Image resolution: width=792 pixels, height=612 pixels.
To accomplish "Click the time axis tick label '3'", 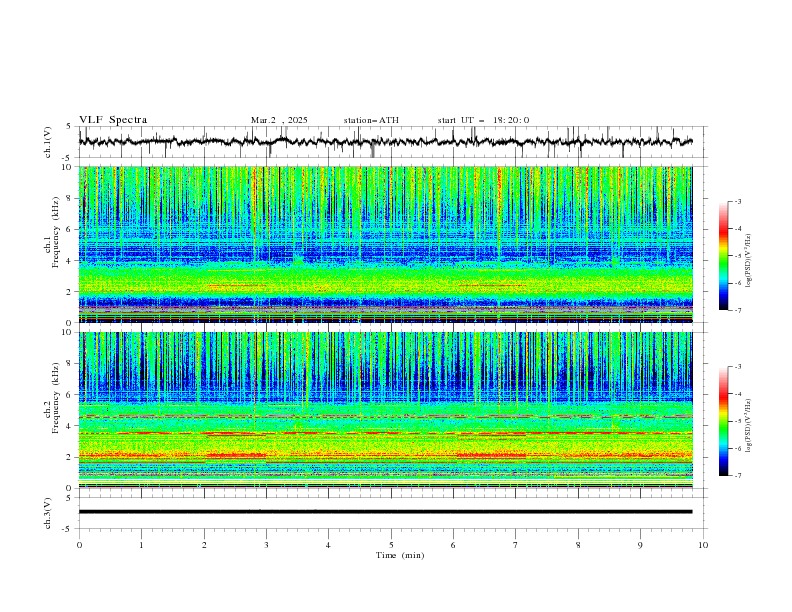I will click(266, 545).
